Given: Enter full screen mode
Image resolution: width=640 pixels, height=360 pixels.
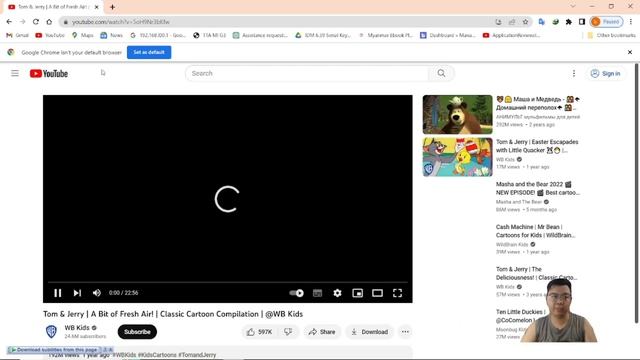Looking at the screenshot, I should point(398,293).
